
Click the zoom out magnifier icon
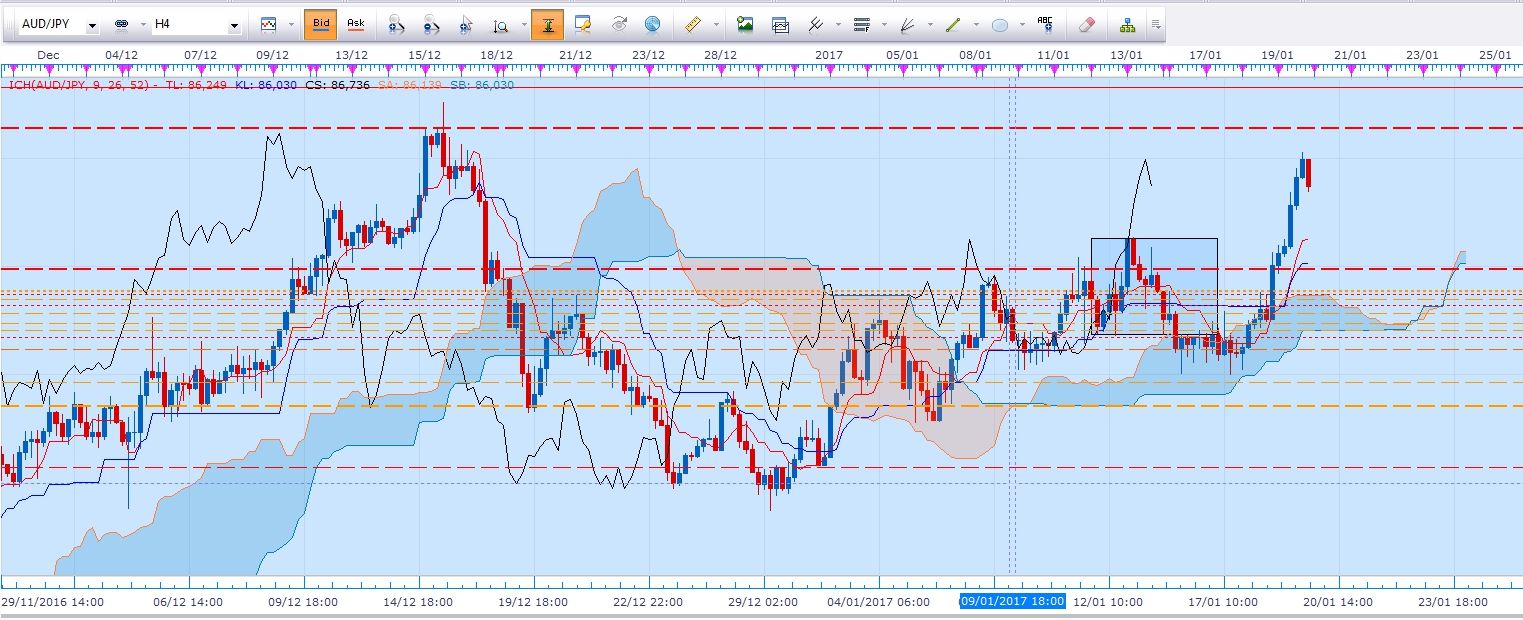tap(431, 23)
